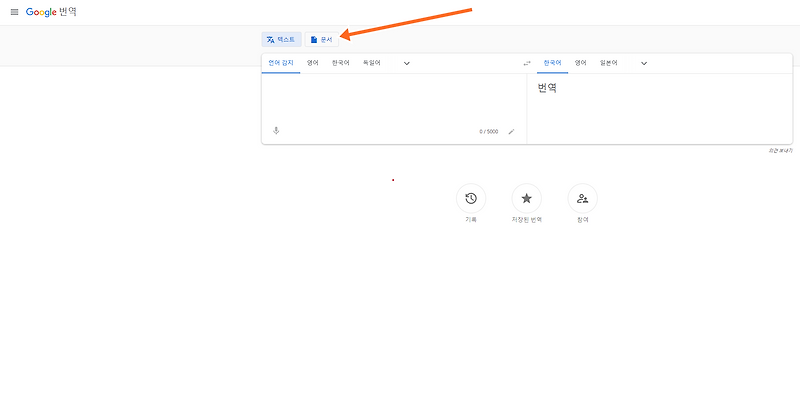This screenshot has height=405, width=800.
Task: Expand the target language list chevron
Action: pos(644,63)
